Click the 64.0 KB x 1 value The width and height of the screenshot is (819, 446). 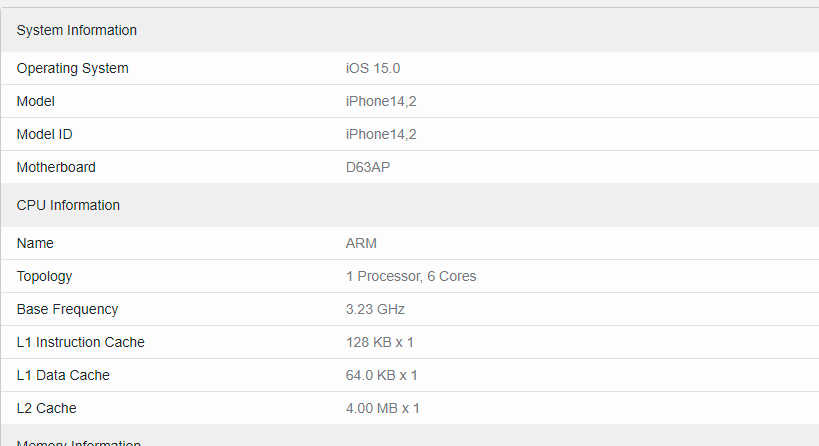[381, 375]
